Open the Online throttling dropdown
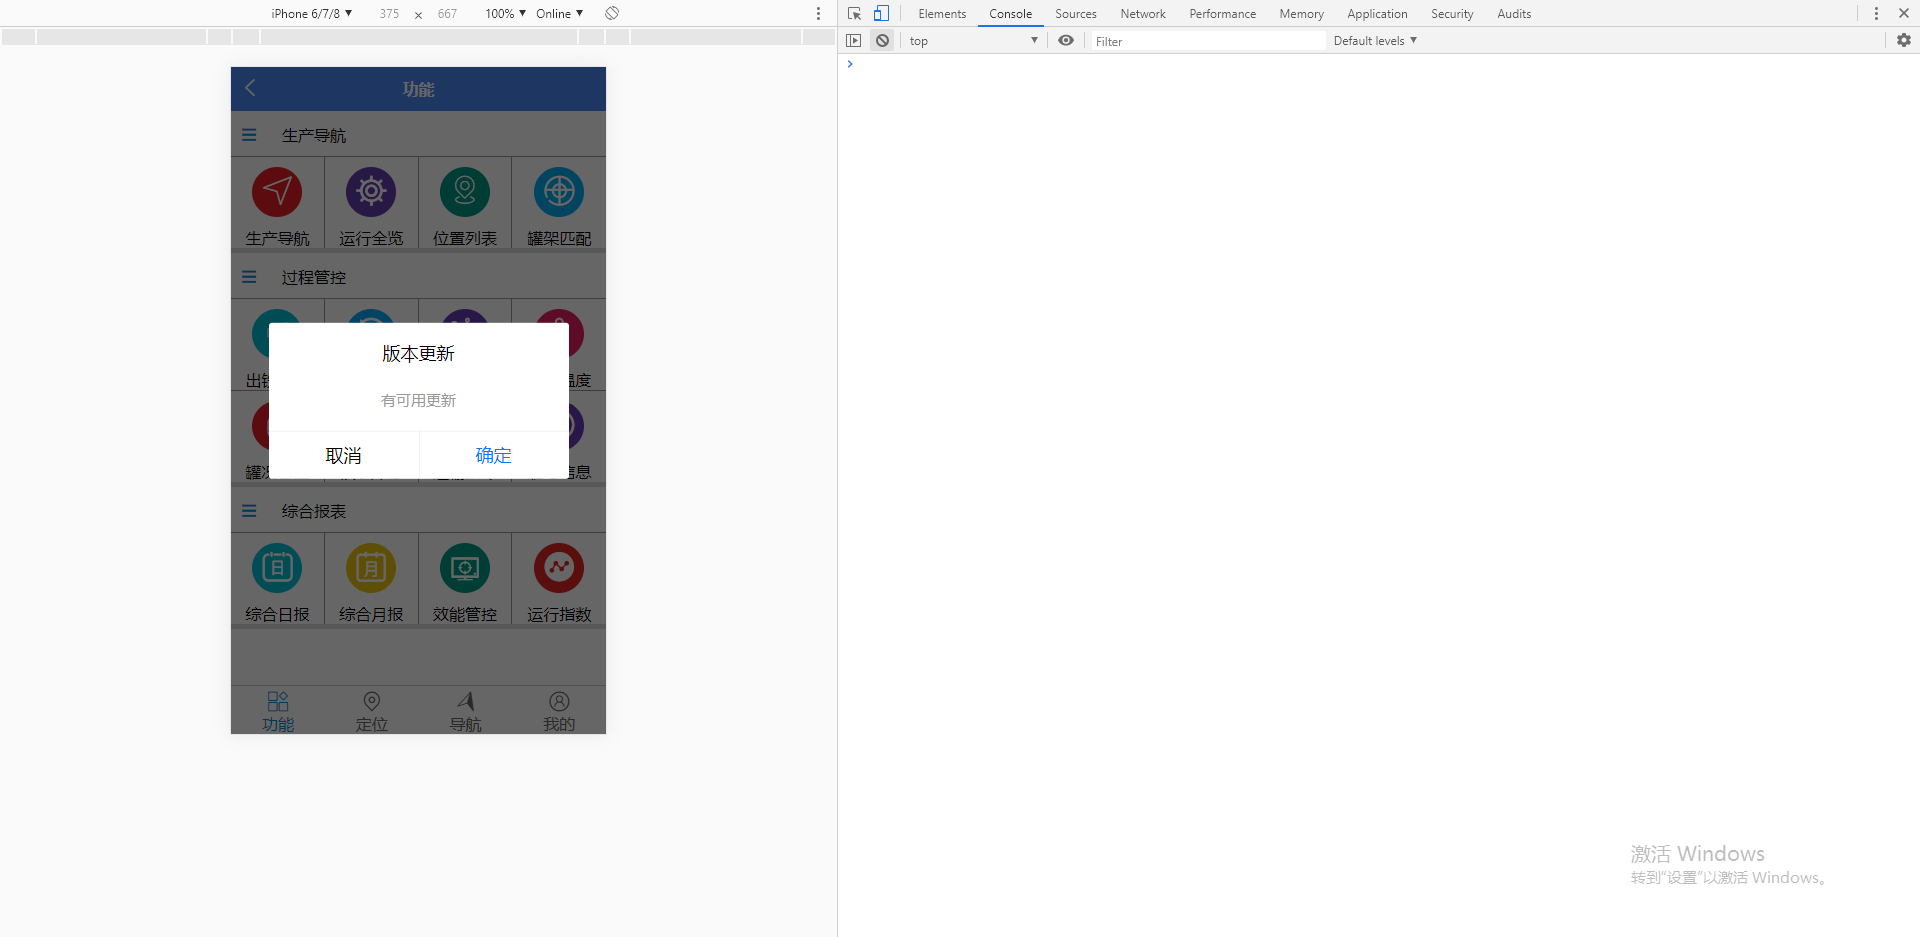The width and height of the screenshot is (1920, 937). point(559,14)
